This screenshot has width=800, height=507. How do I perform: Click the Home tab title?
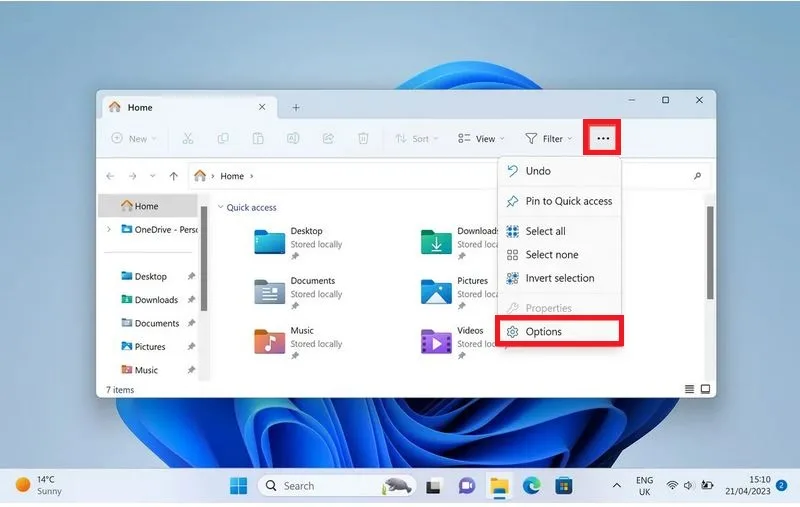click(140, 108)
